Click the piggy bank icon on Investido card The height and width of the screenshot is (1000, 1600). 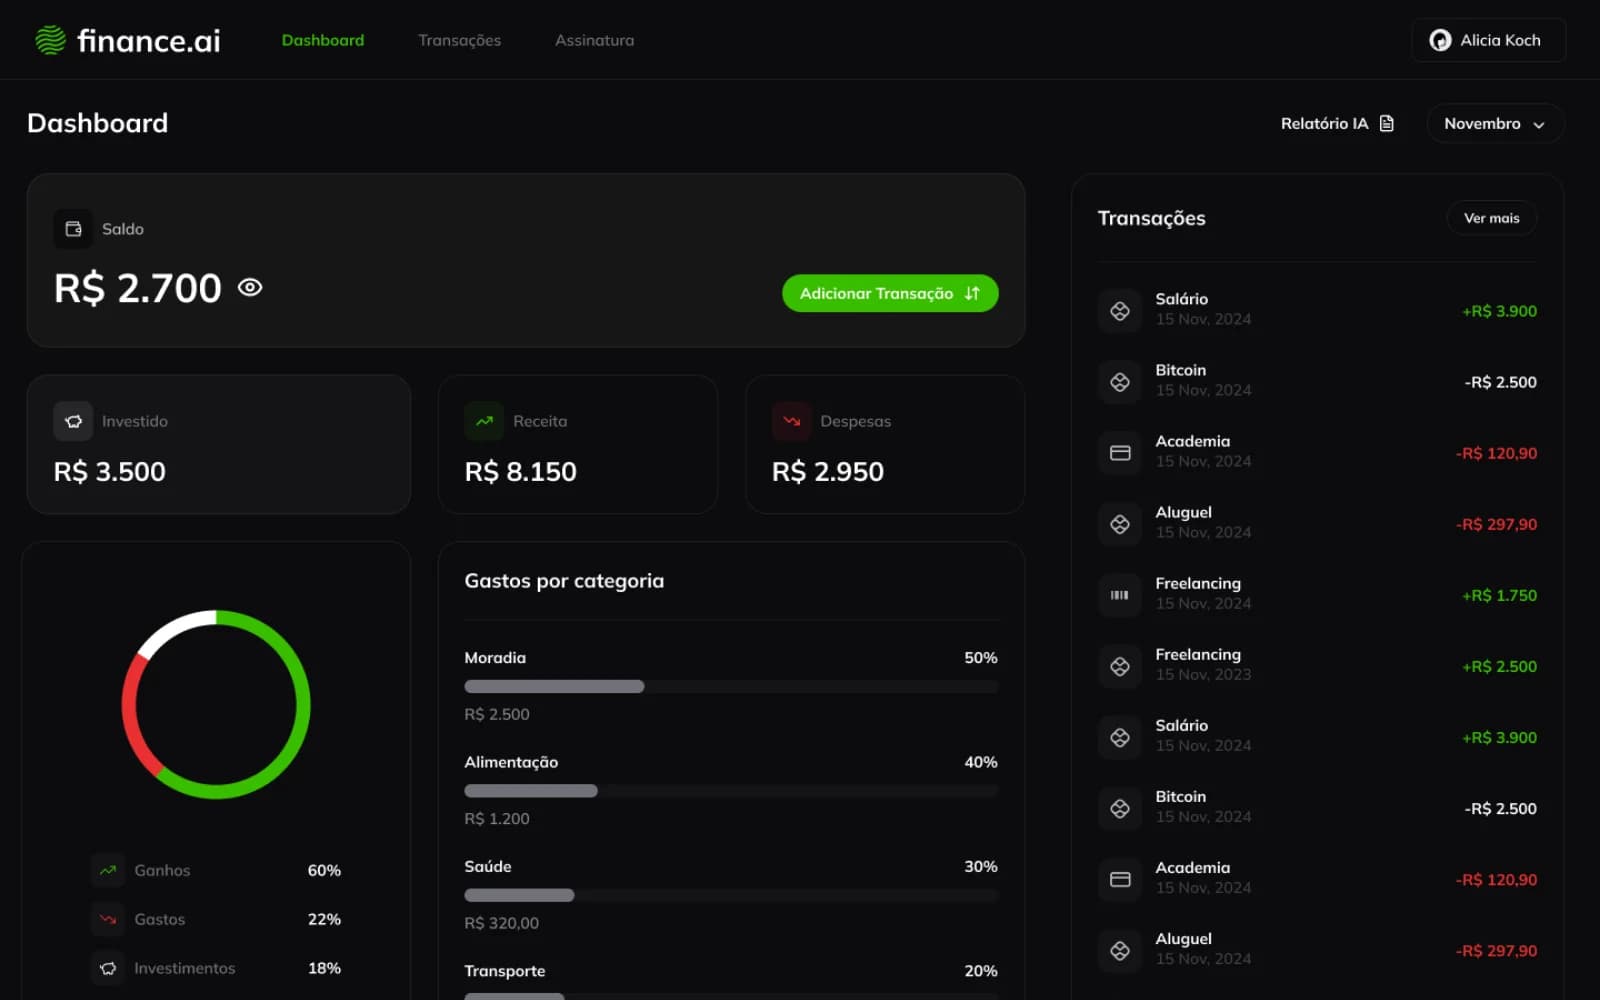point(73,421)
